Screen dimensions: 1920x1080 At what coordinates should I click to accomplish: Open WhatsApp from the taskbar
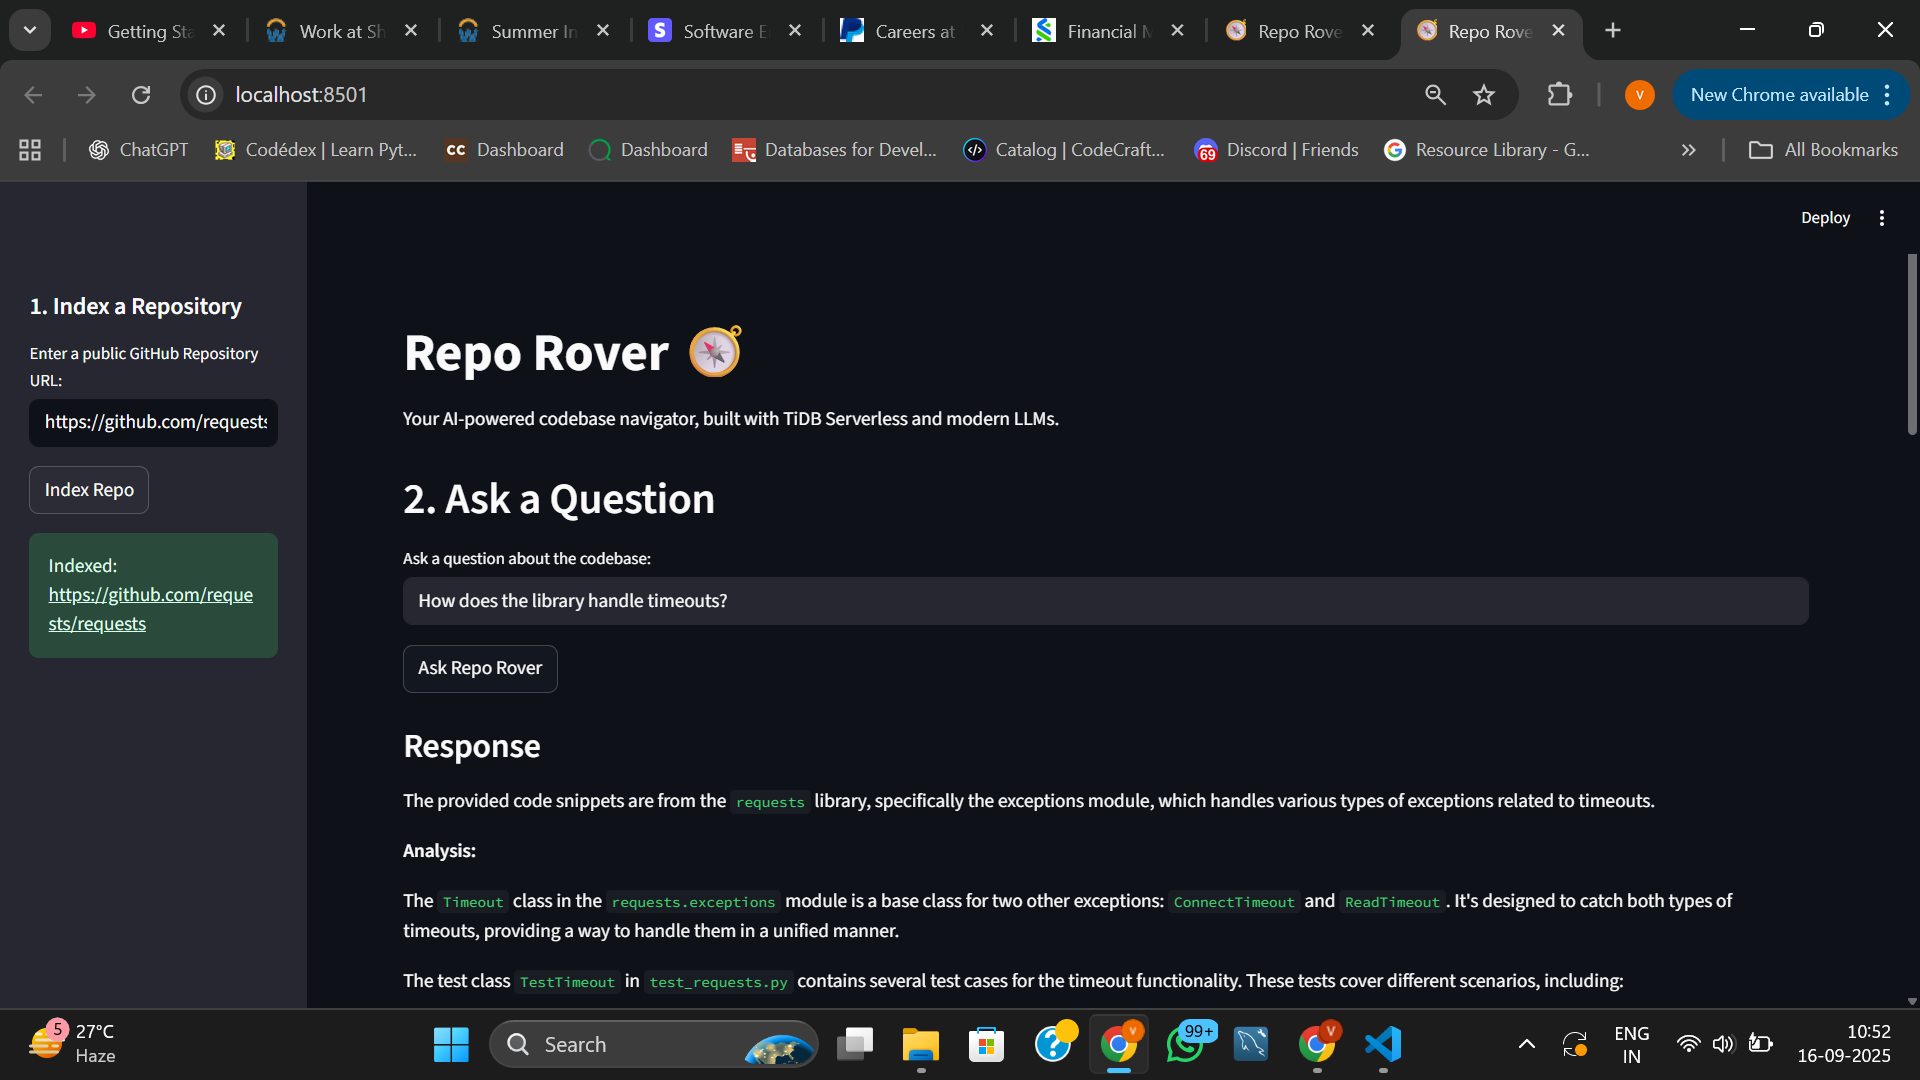point(1185,1045)
